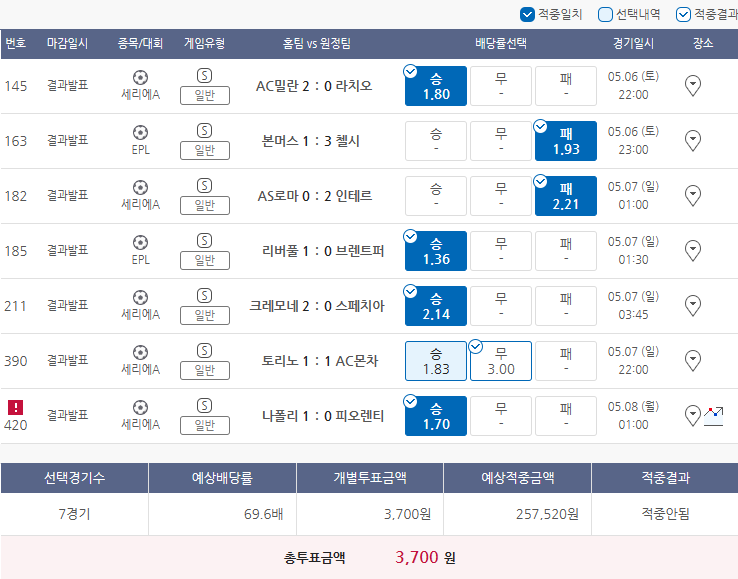The height and width of the screenshot is (579, 738).
Task: Select 승 1.80 for AC밀란 vs 라치오
Action: (436, 86)
